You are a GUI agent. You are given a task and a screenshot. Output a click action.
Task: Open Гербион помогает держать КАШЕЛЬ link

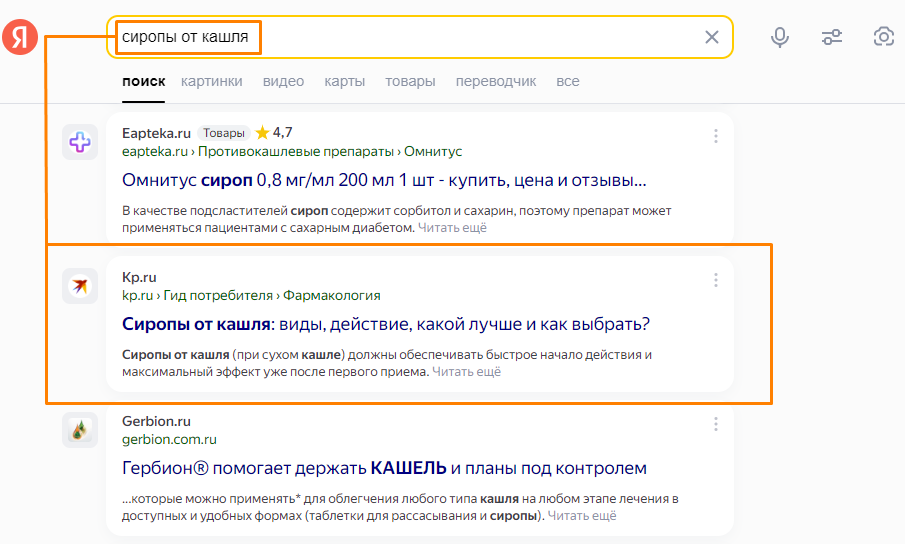click(x=384, y=468)
